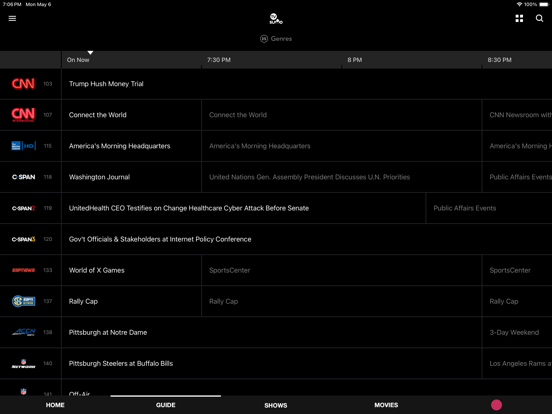Open CNN Newsroom listing at 8:30 PM
This screenshot has width=552, height=414.
[x=517, y=115]
